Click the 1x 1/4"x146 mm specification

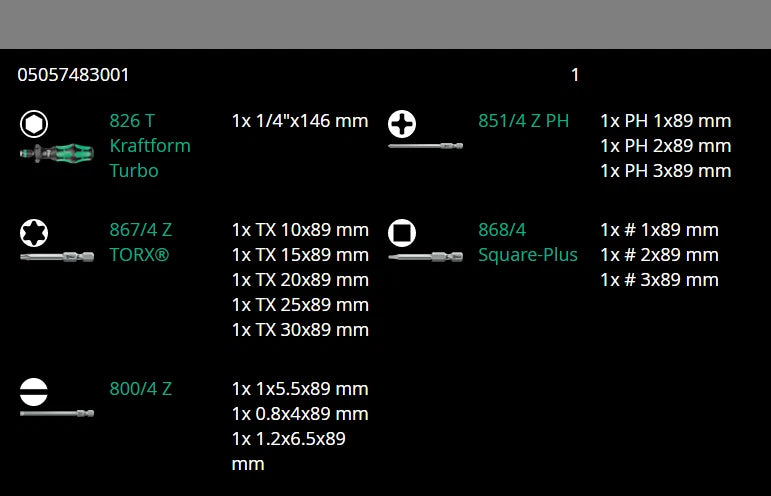coord(300,121)
